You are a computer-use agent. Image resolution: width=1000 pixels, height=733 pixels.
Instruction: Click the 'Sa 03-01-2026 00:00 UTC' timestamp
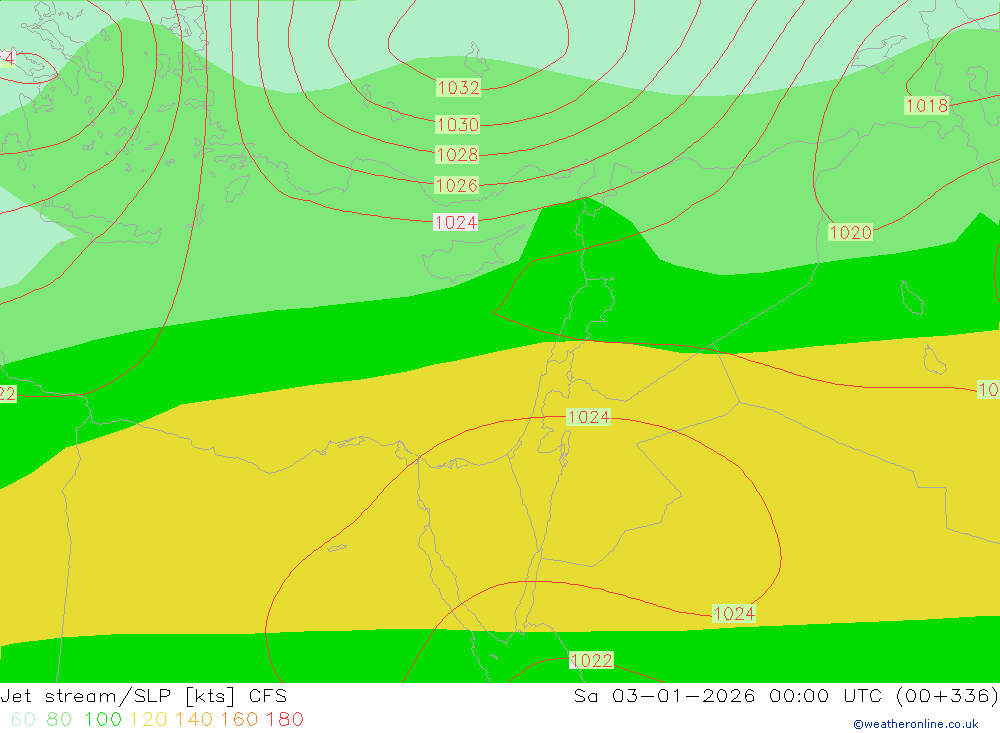pos(727,695)
